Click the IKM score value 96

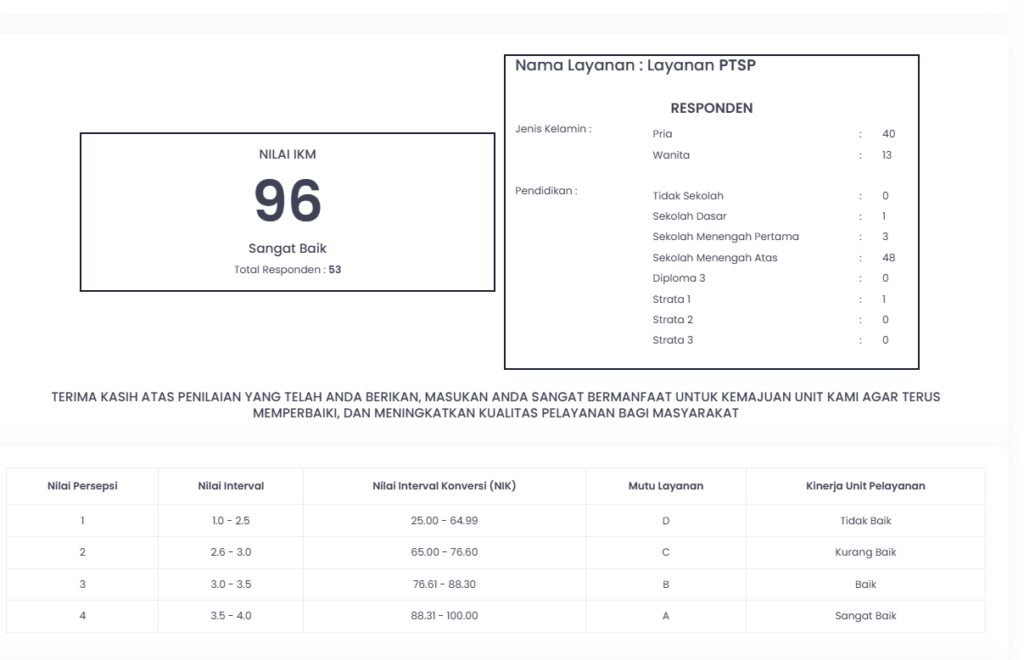287,201
